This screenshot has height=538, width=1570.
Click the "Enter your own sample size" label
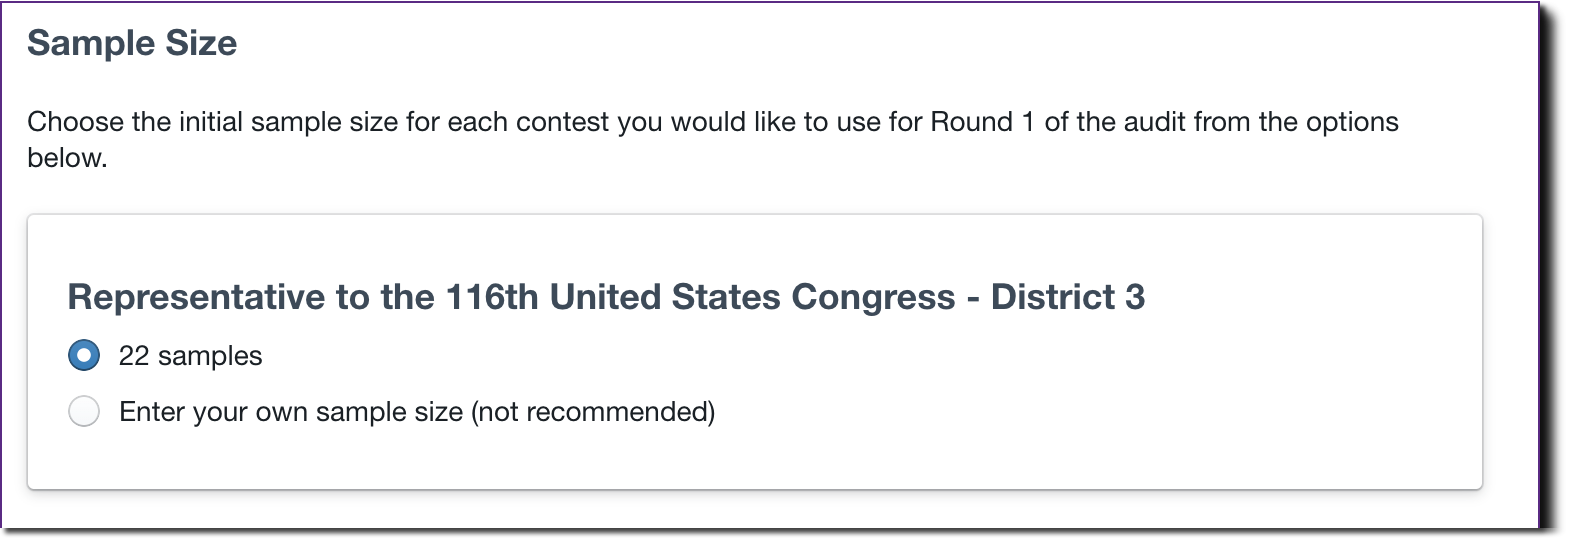point(291,412)
